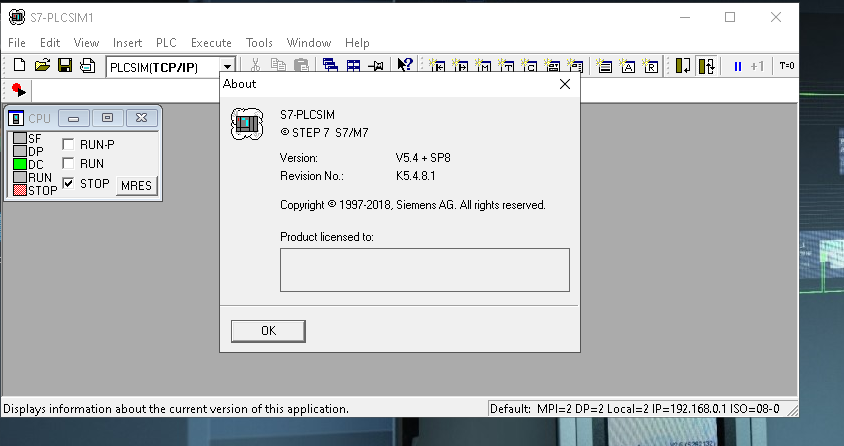Image resolution: width=844 pixels, height=446 pixels.
Task: Click the Pause simulation icon
Action: tap(737, 66)
